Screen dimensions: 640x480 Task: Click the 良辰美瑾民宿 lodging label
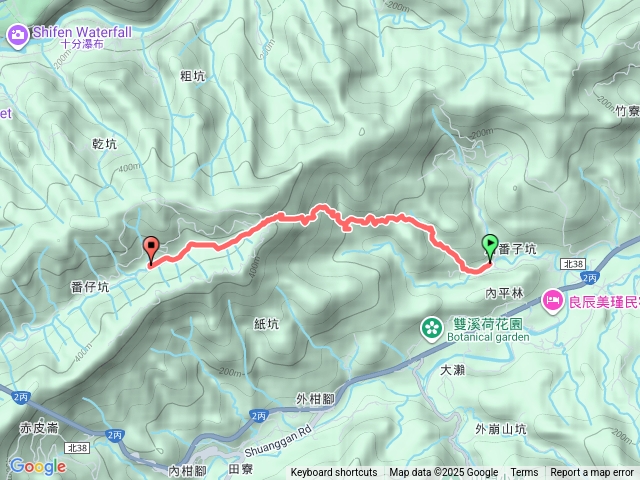coord(604,302)
